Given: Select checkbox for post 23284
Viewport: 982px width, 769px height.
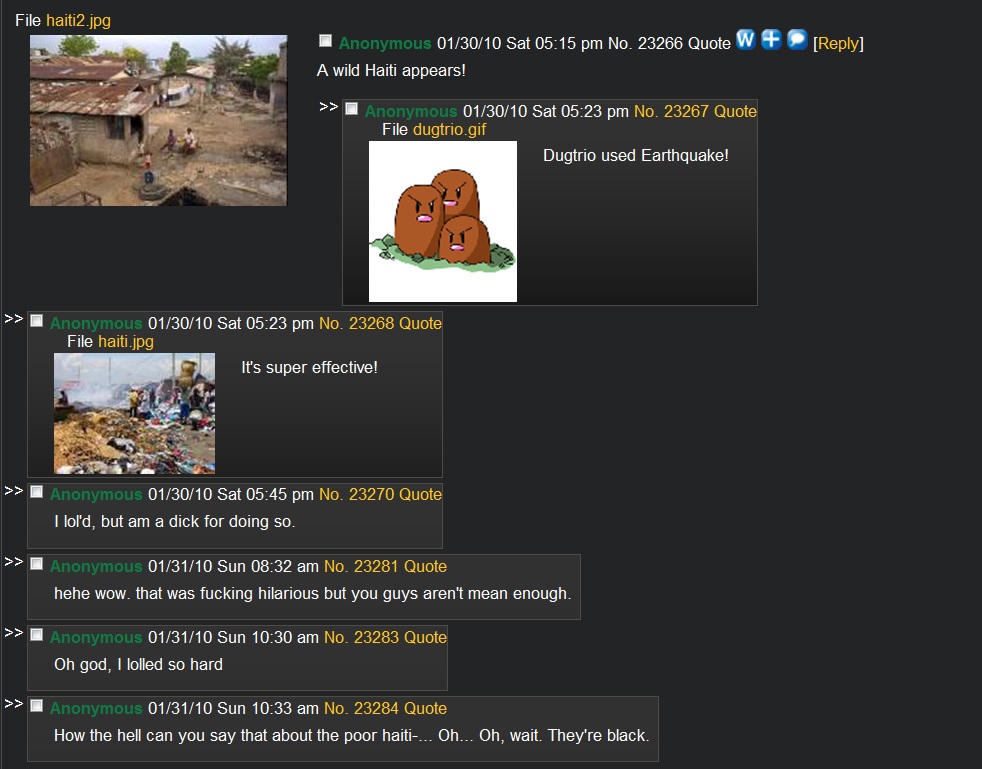Looking at the screenshot, I should (x=36, y=706).
